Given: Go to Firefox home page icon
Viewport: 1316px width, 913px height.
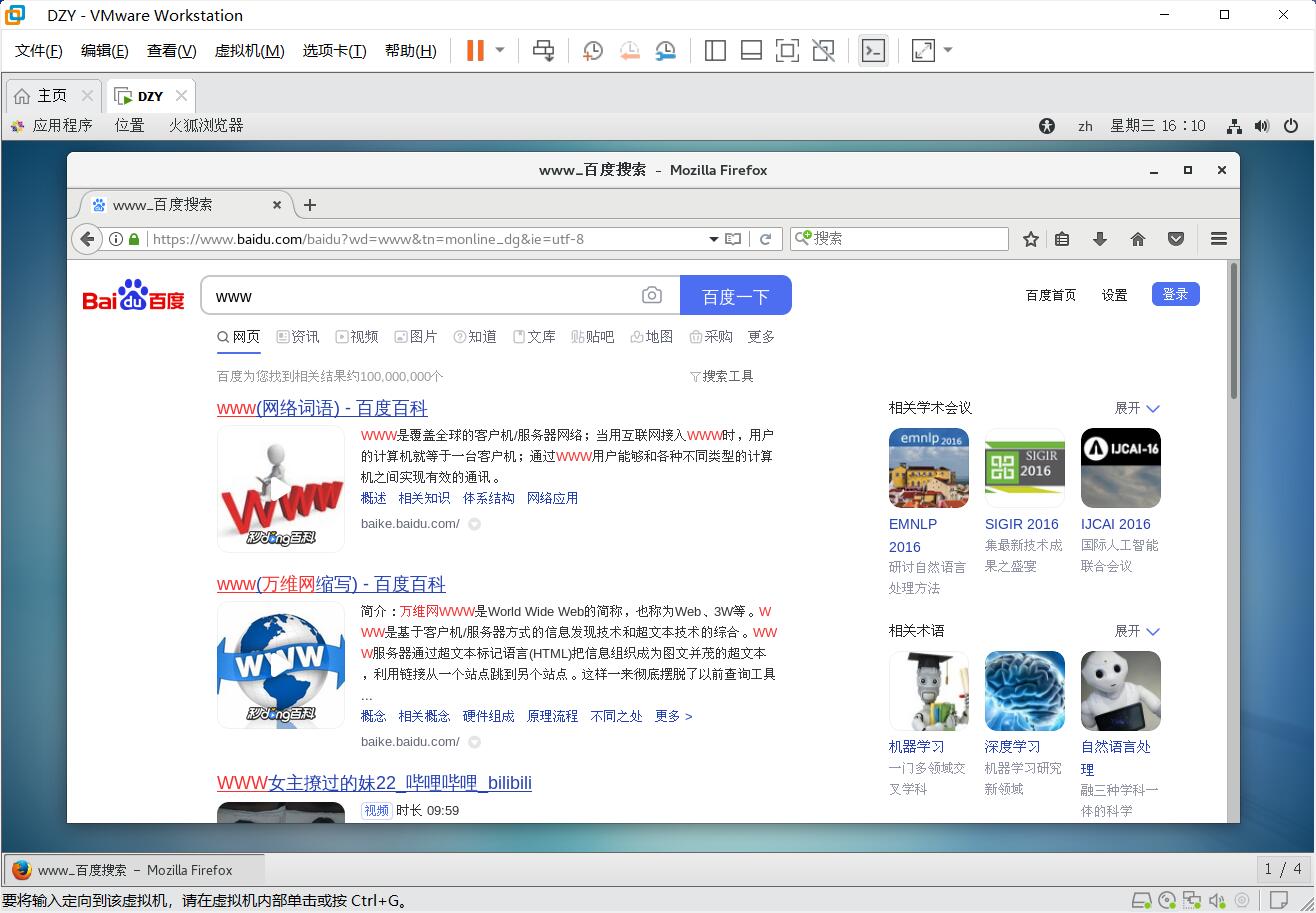Looking at the screenshot, I should pyautogui.click(x=1137, y=239).
